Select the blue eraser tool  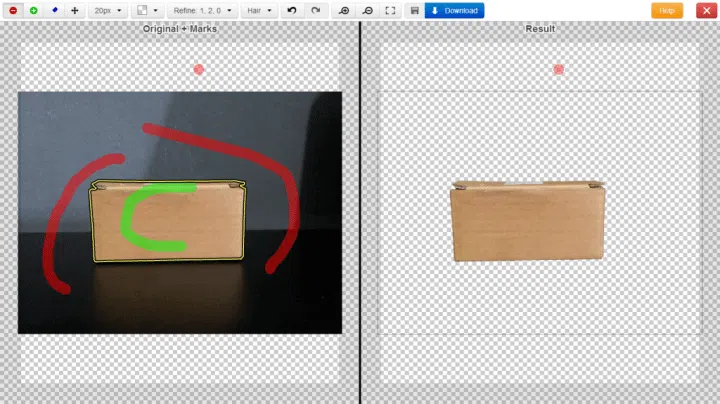click(x=55, y=11)
